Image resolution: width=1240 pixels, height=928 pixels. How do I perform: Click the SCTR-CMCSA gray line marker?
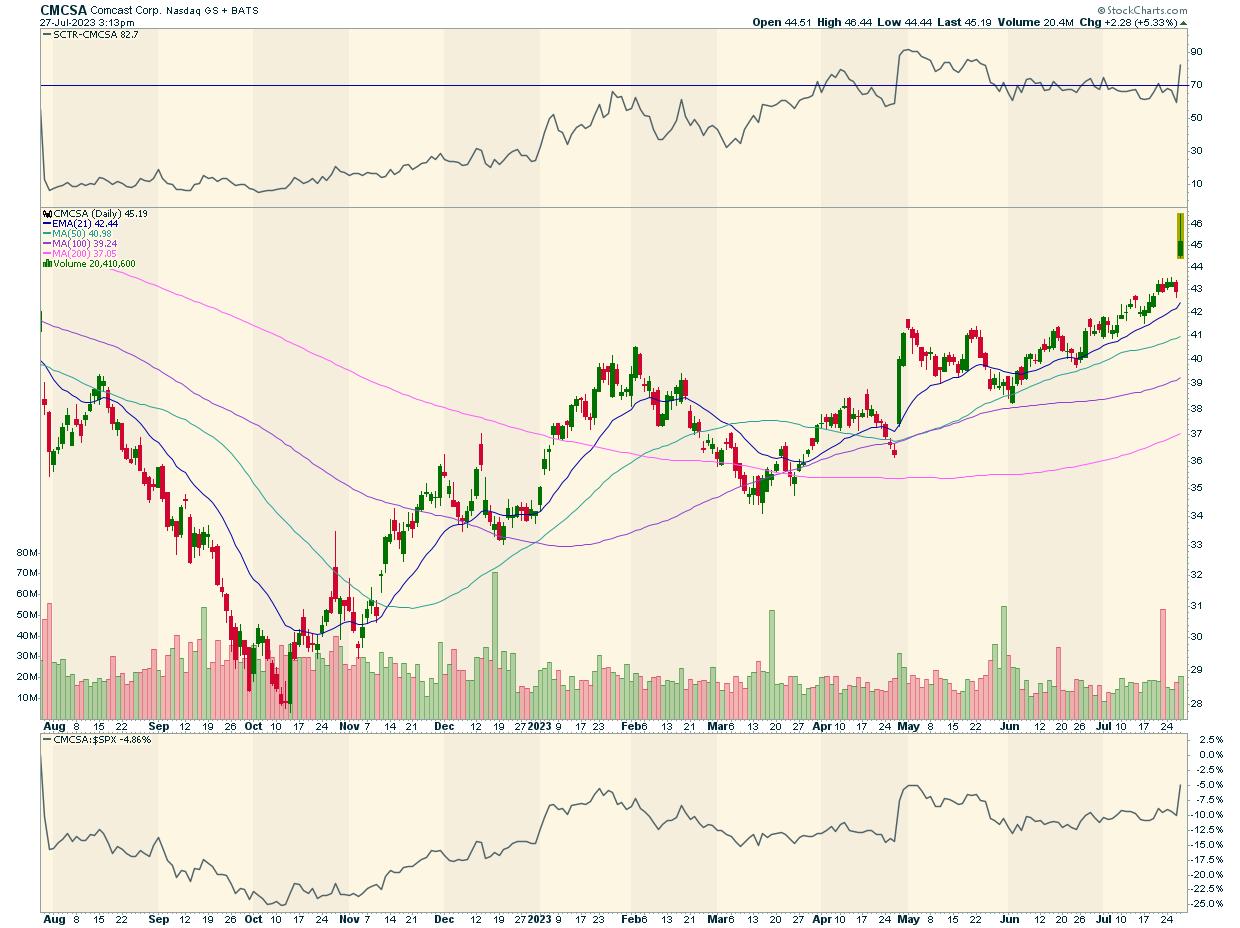tap(46, 34)
